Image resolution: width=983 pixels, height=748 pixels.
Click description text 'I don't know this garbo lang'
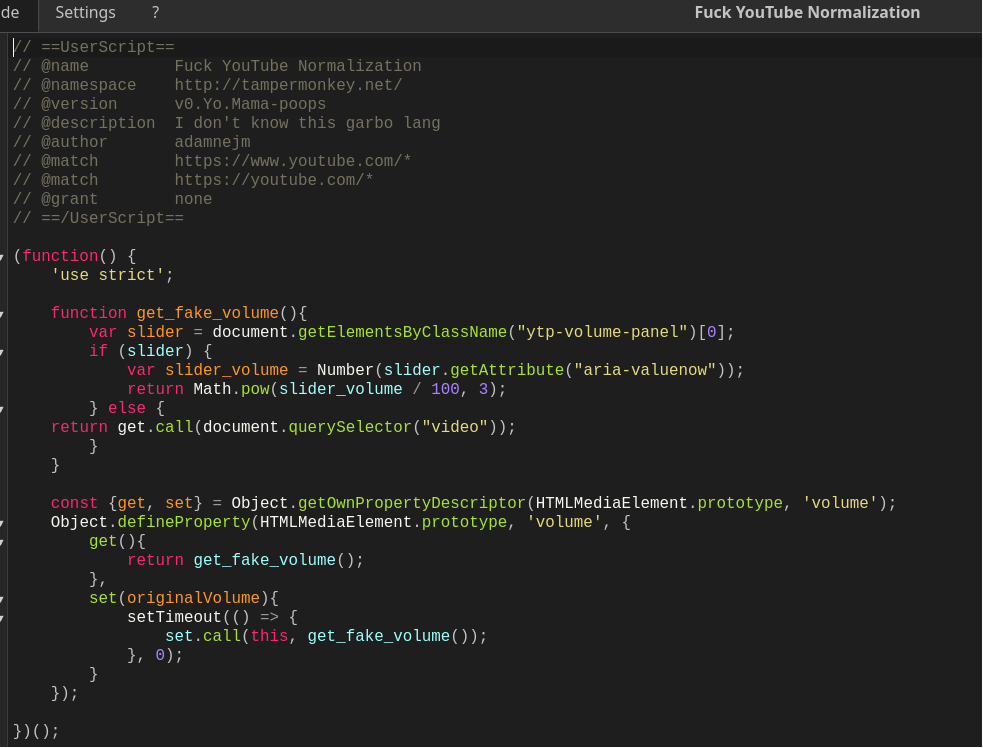(x=307, y=123)
